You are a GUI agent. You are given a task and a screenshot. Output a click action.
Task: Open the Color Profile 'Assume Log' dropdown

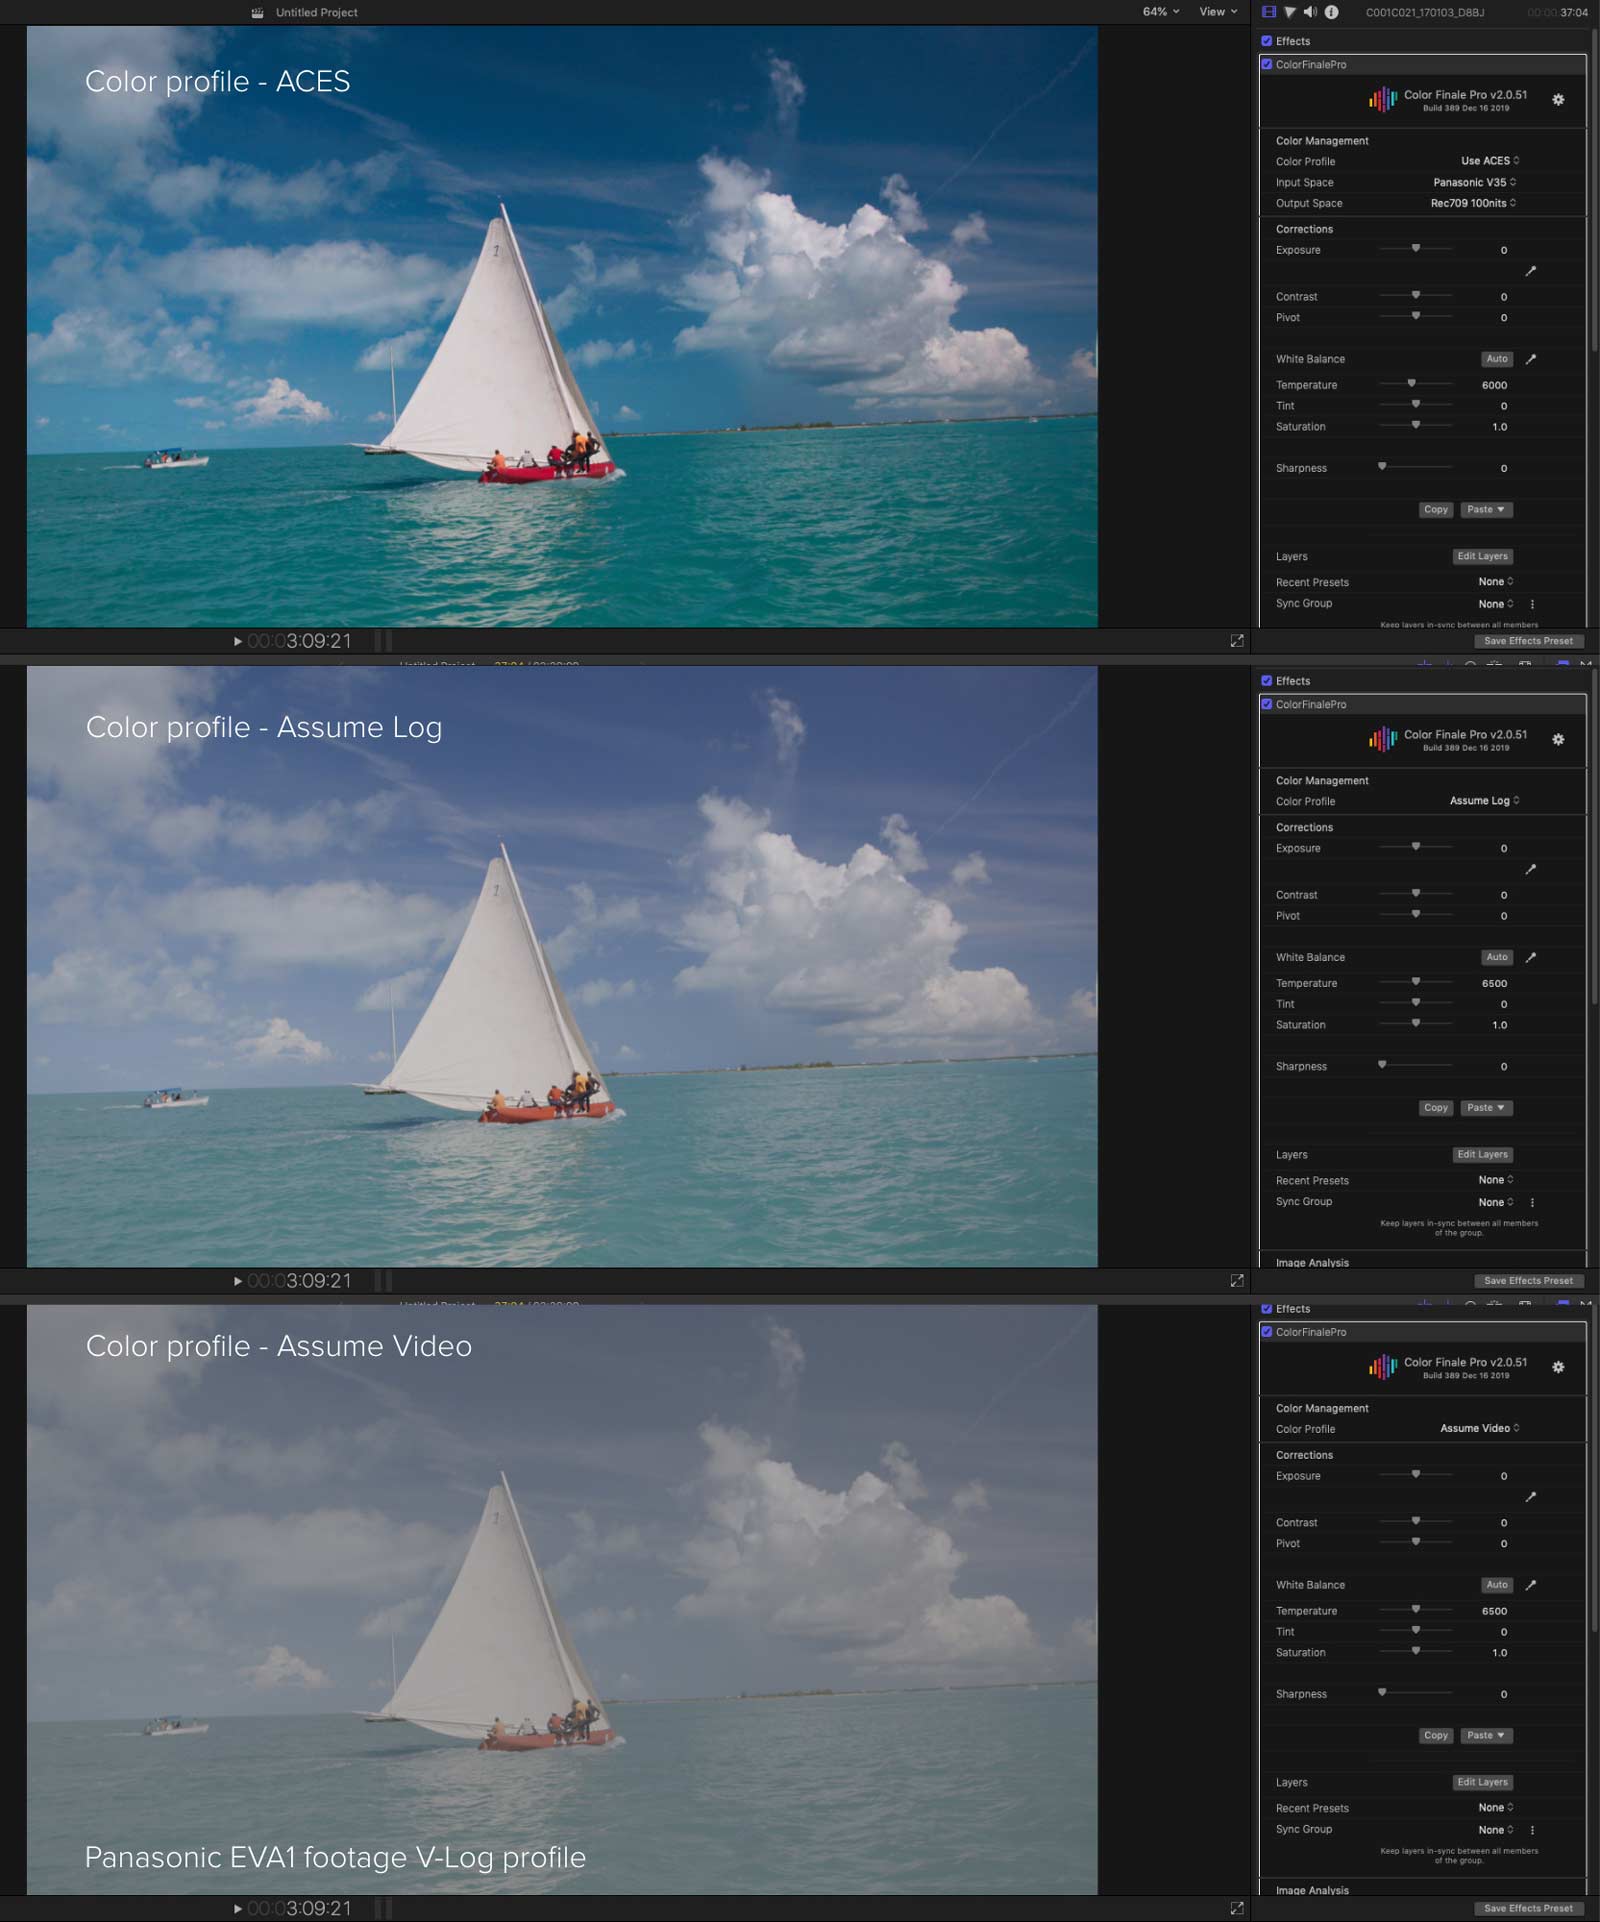[x=1485, y=801]
